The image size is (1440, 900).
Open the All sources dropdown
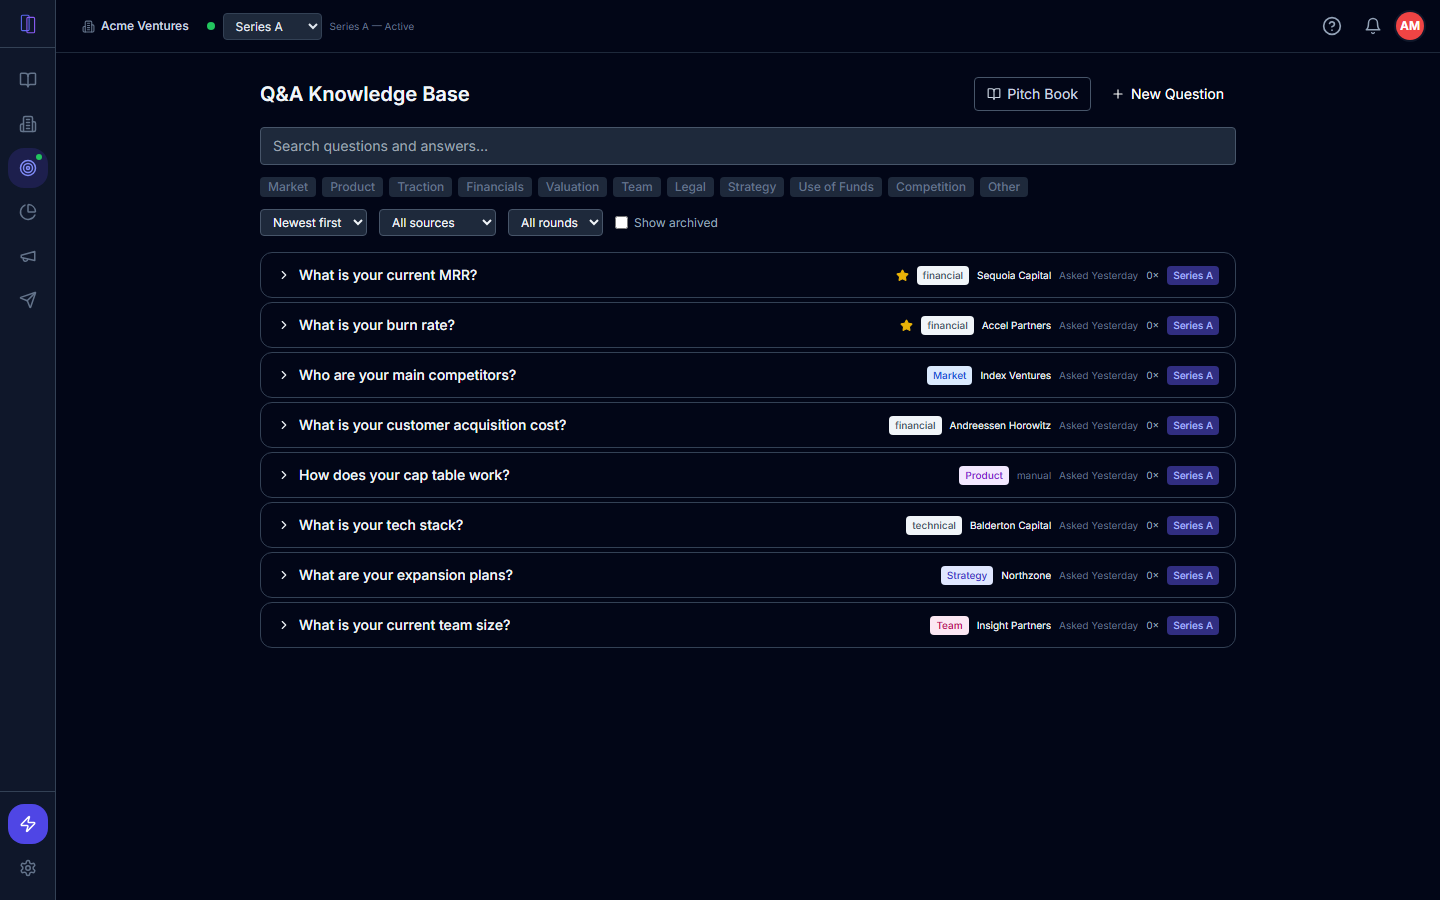pyautogui.click(x=437, y=223)
